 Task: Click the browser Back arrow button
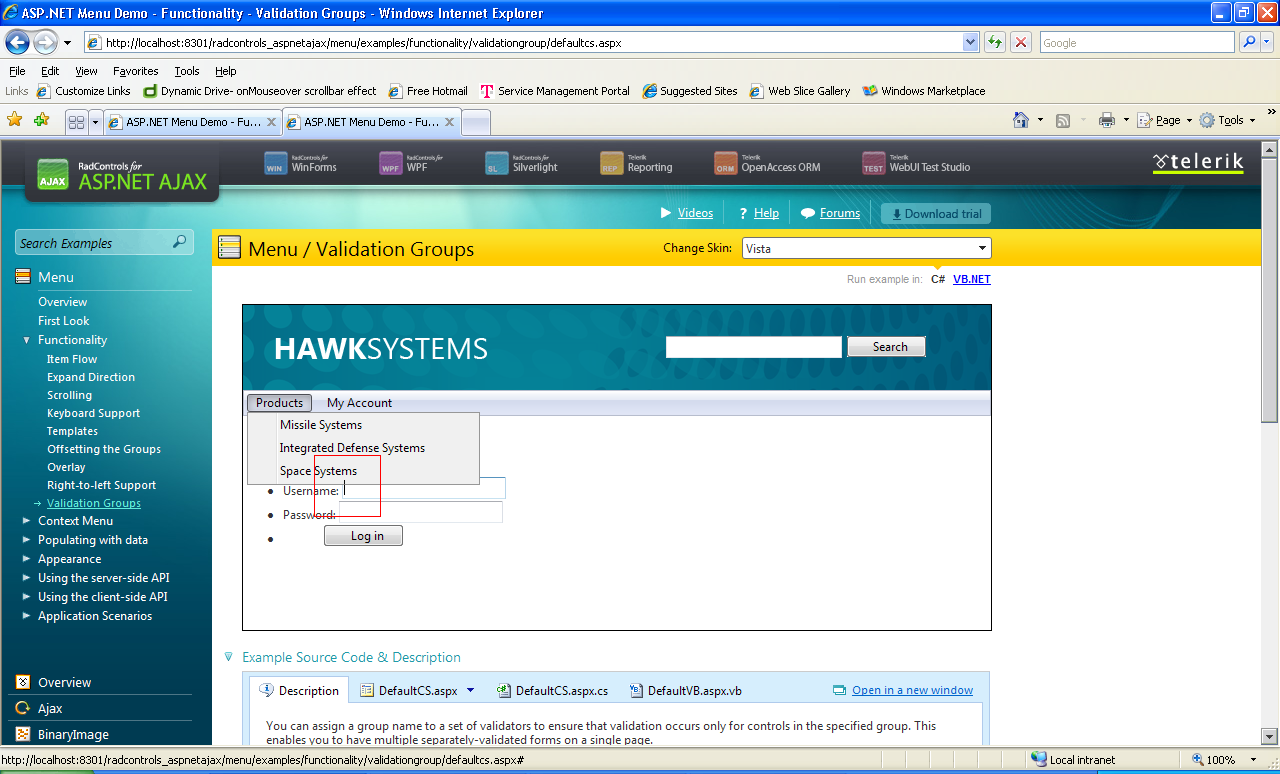coord(18,43)
